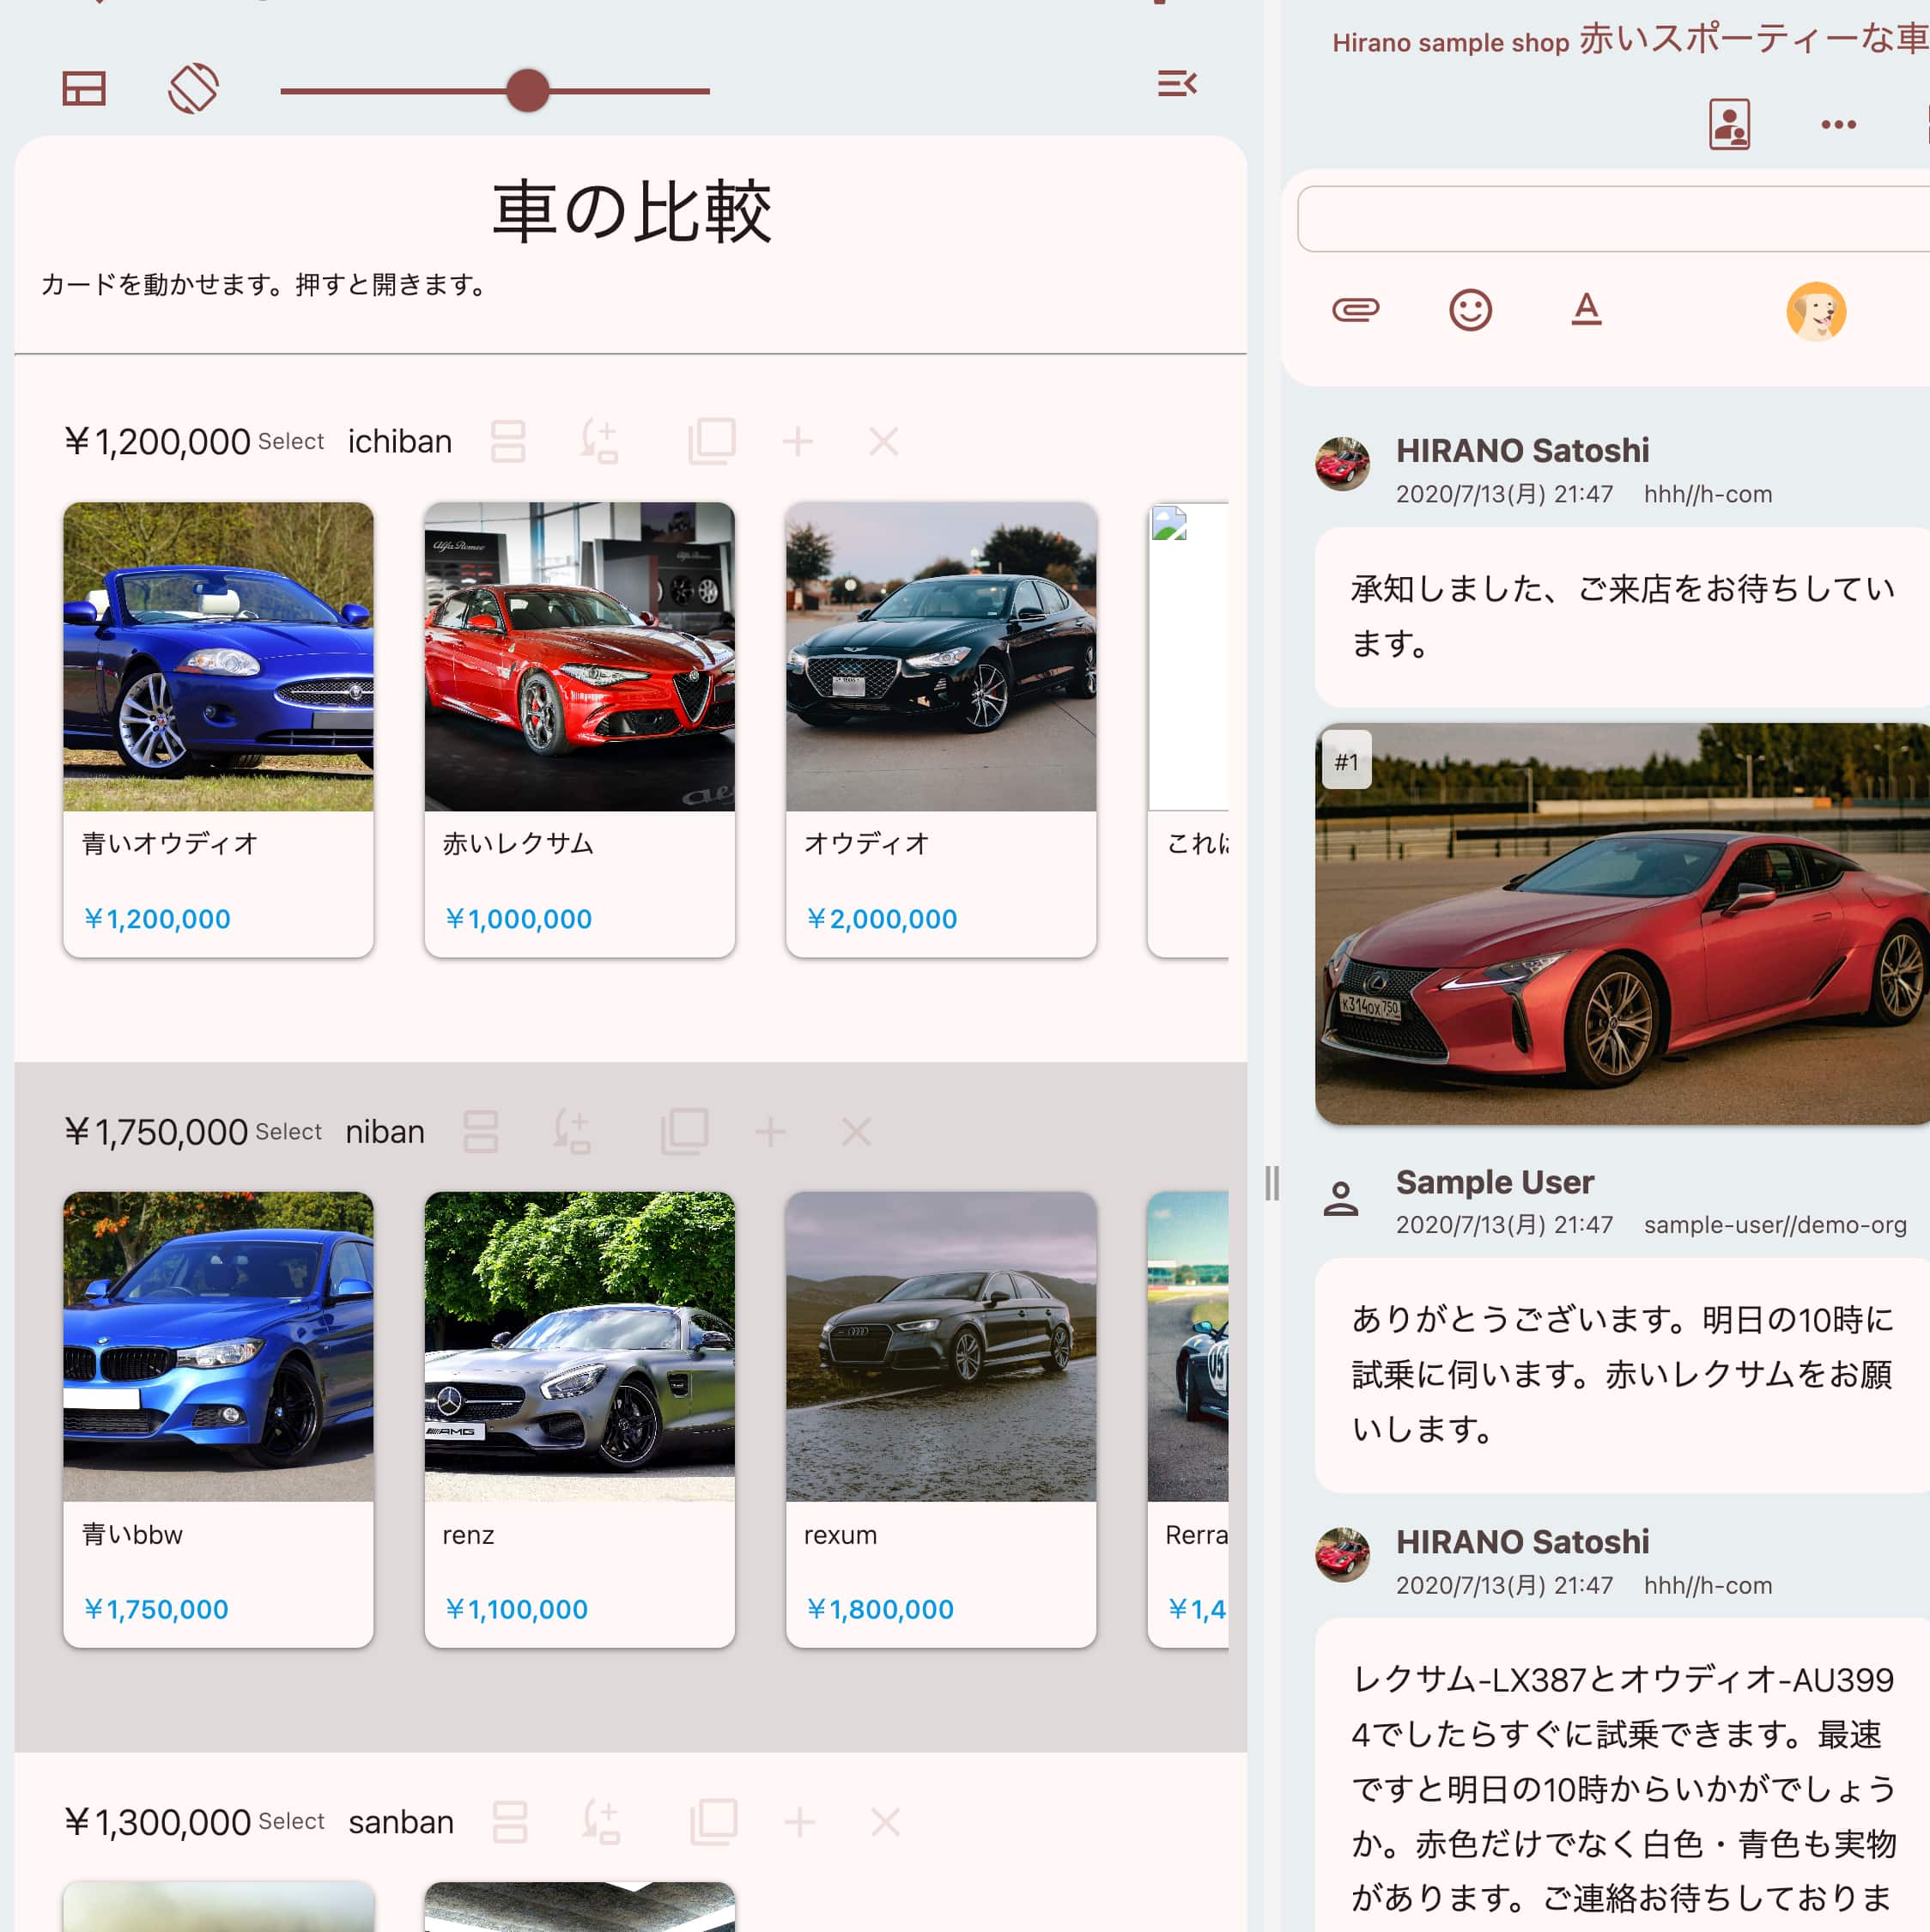The width and height of the screenshot is (1930, 1932).
Task: Click the duplicate icon in sanban row
Action: click(x=714, y=1822)
